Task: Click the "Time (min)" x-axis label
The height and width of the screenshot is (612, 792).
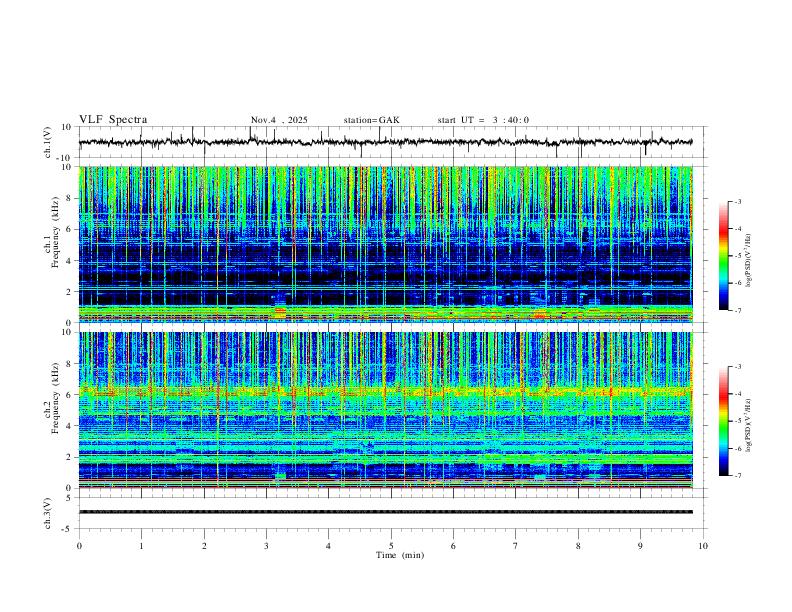Action: point(400,555)
